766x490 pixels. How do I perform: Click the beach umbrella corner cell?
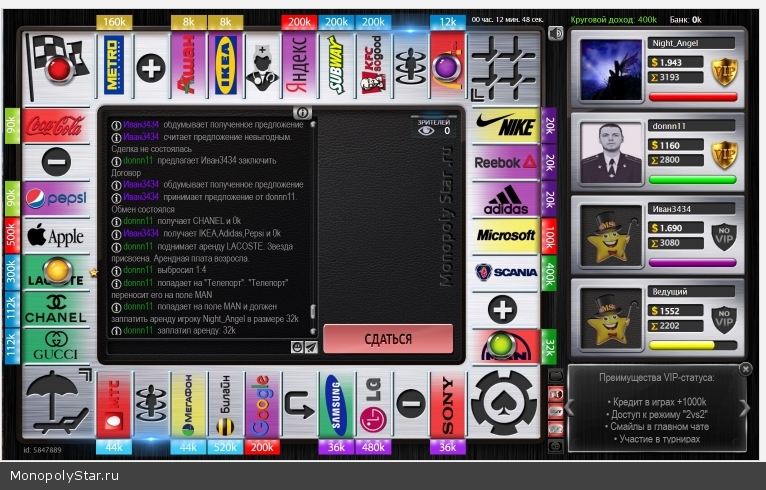point(58,404)
